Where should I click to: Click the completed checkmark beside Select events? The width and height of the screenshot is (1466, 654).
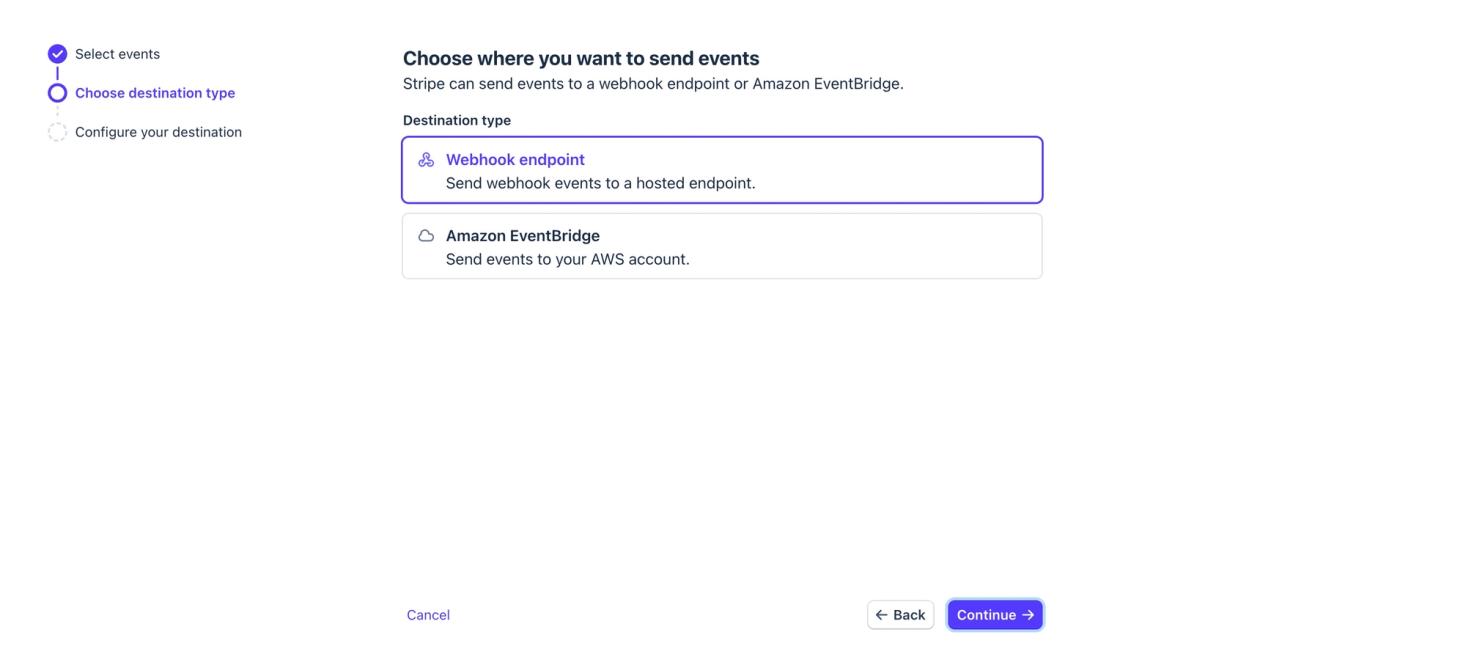57,54
